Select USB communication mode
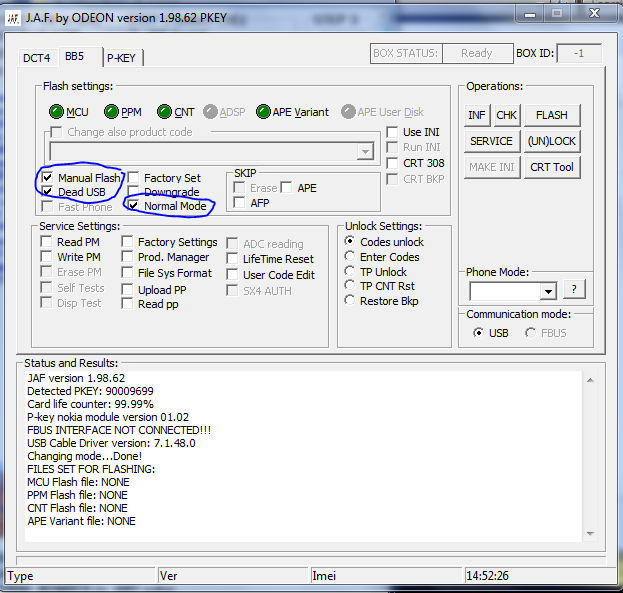Viewport: 623px width, 593px height. (x=479, y=333)
